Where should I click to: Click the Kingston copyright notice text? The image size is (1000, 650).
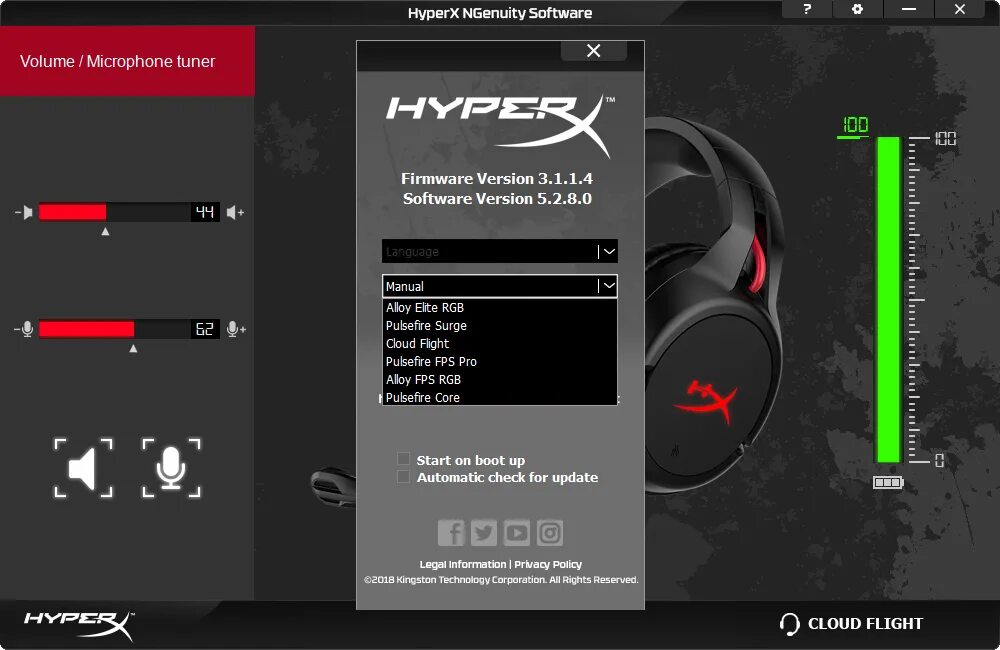click(501, 580)
